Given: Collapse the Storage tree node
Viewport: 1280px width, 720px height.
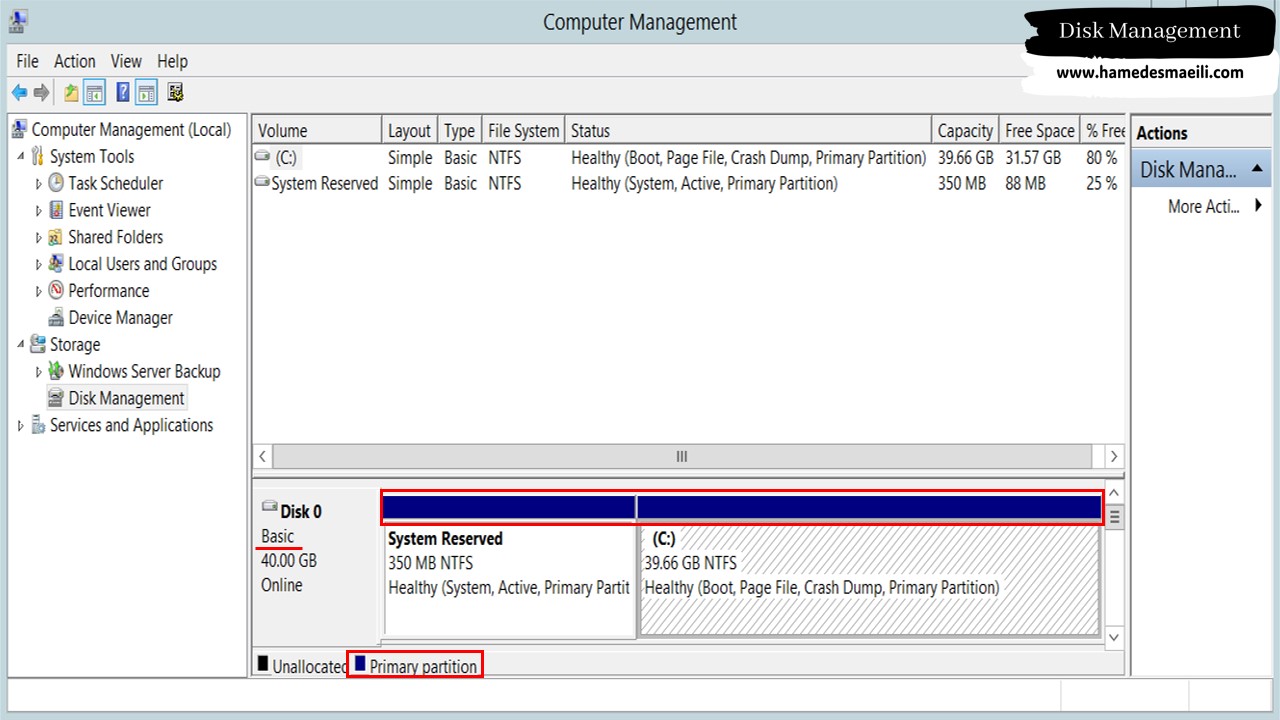Looking at the screenshot, I should pyautogui.click(x=21, y=345).
